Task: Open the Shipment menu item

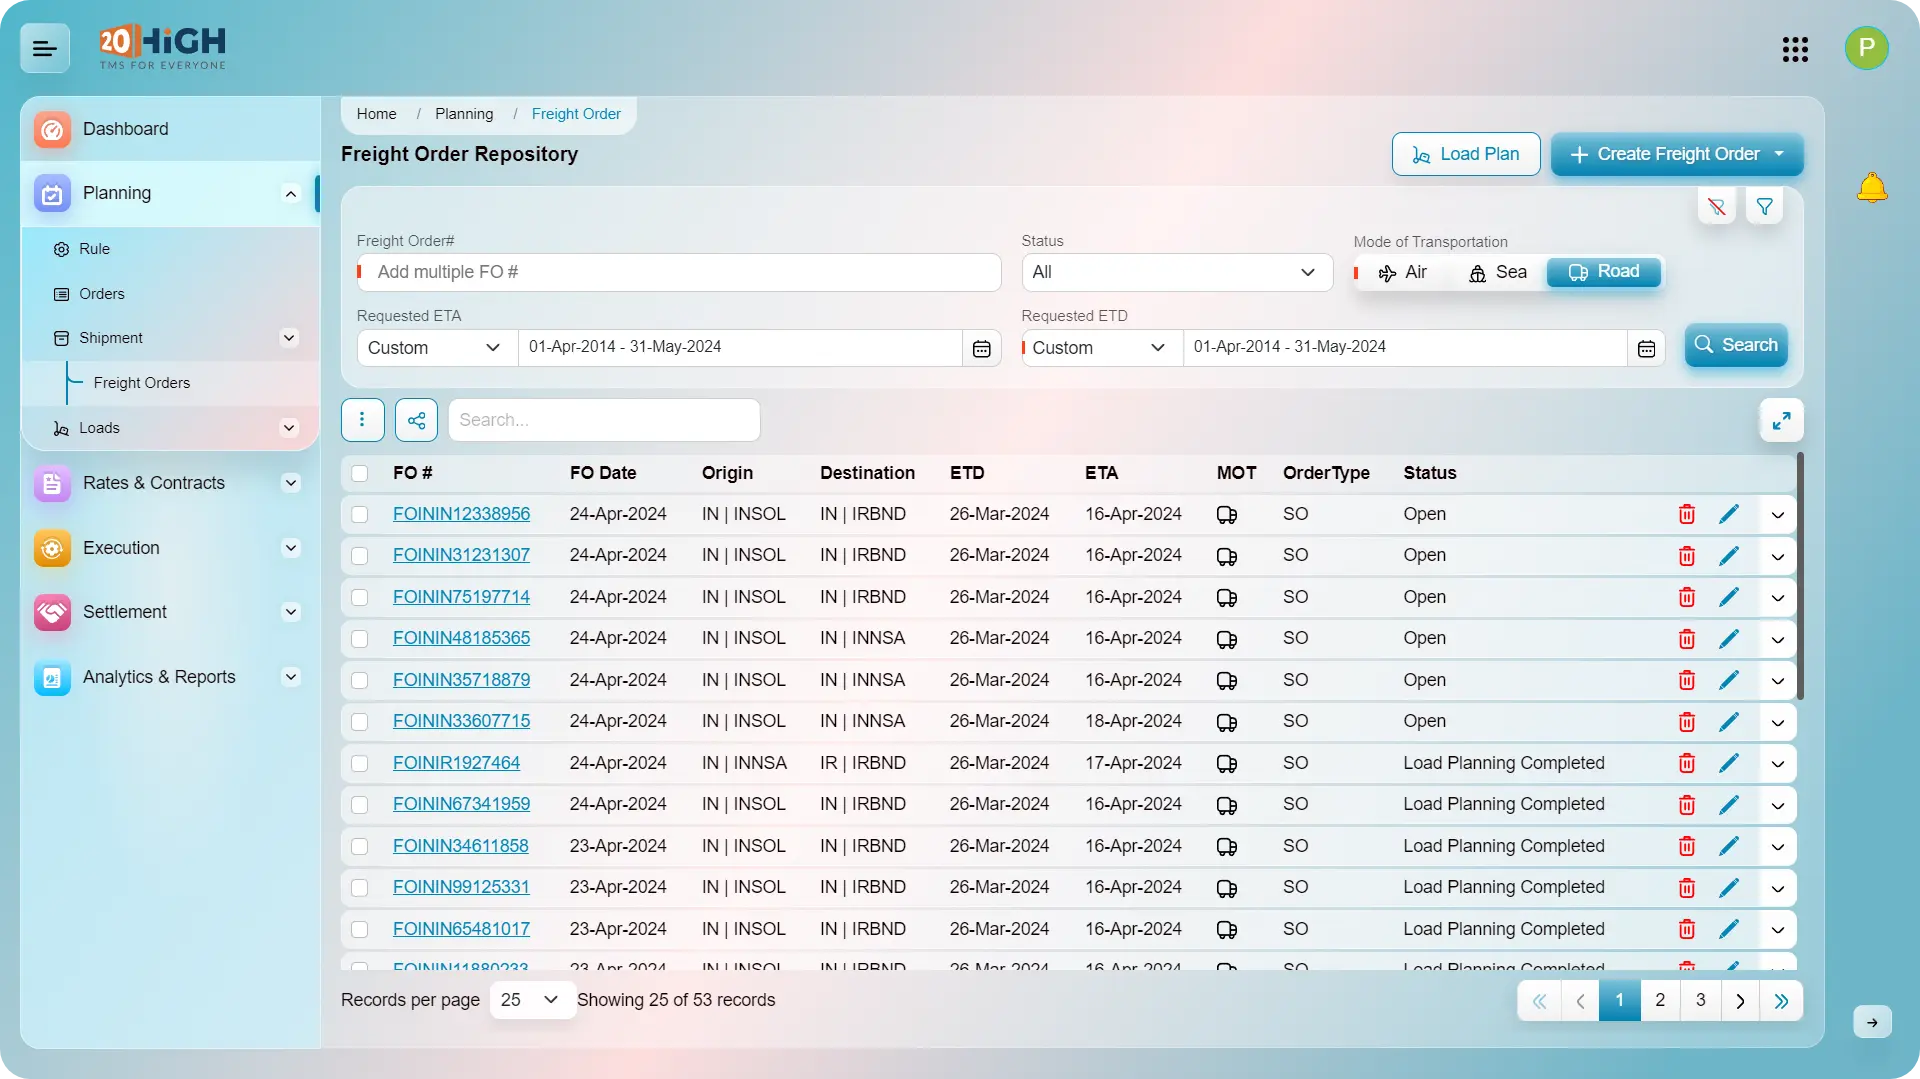Action: click(x=111, y=338)
